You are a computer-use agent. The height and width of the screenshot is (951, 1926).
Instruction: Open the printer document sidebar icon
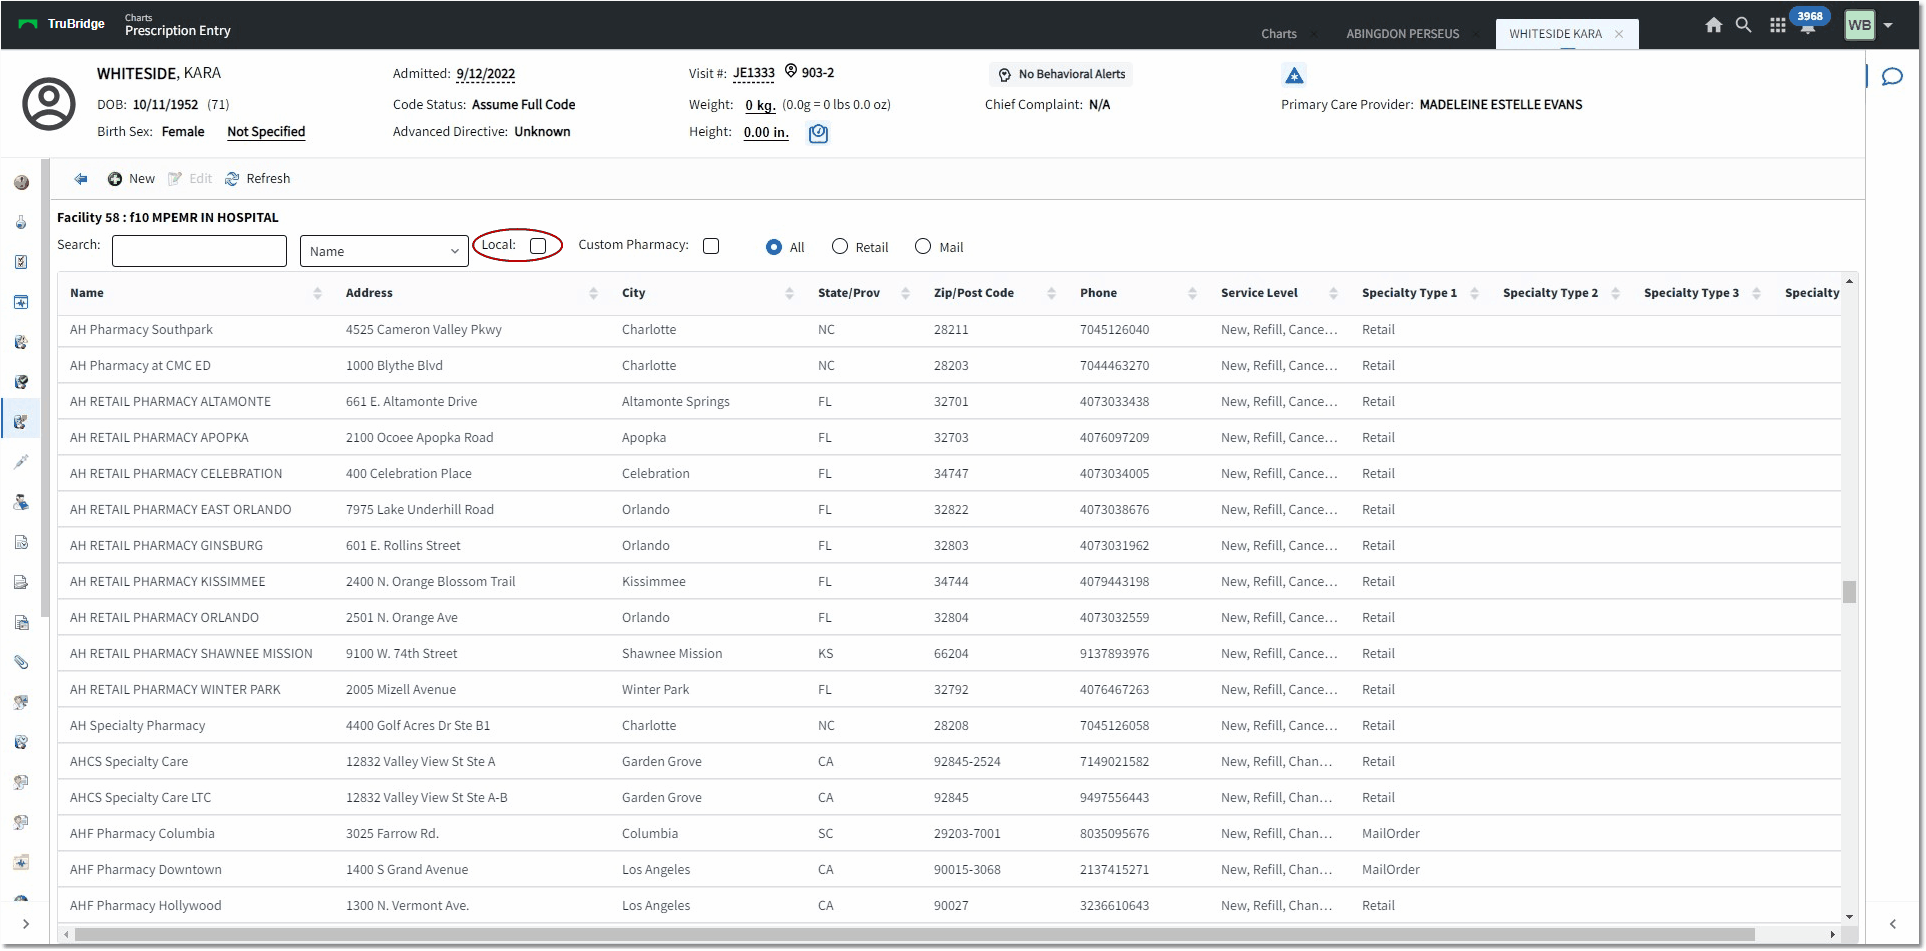coord(21,582)
